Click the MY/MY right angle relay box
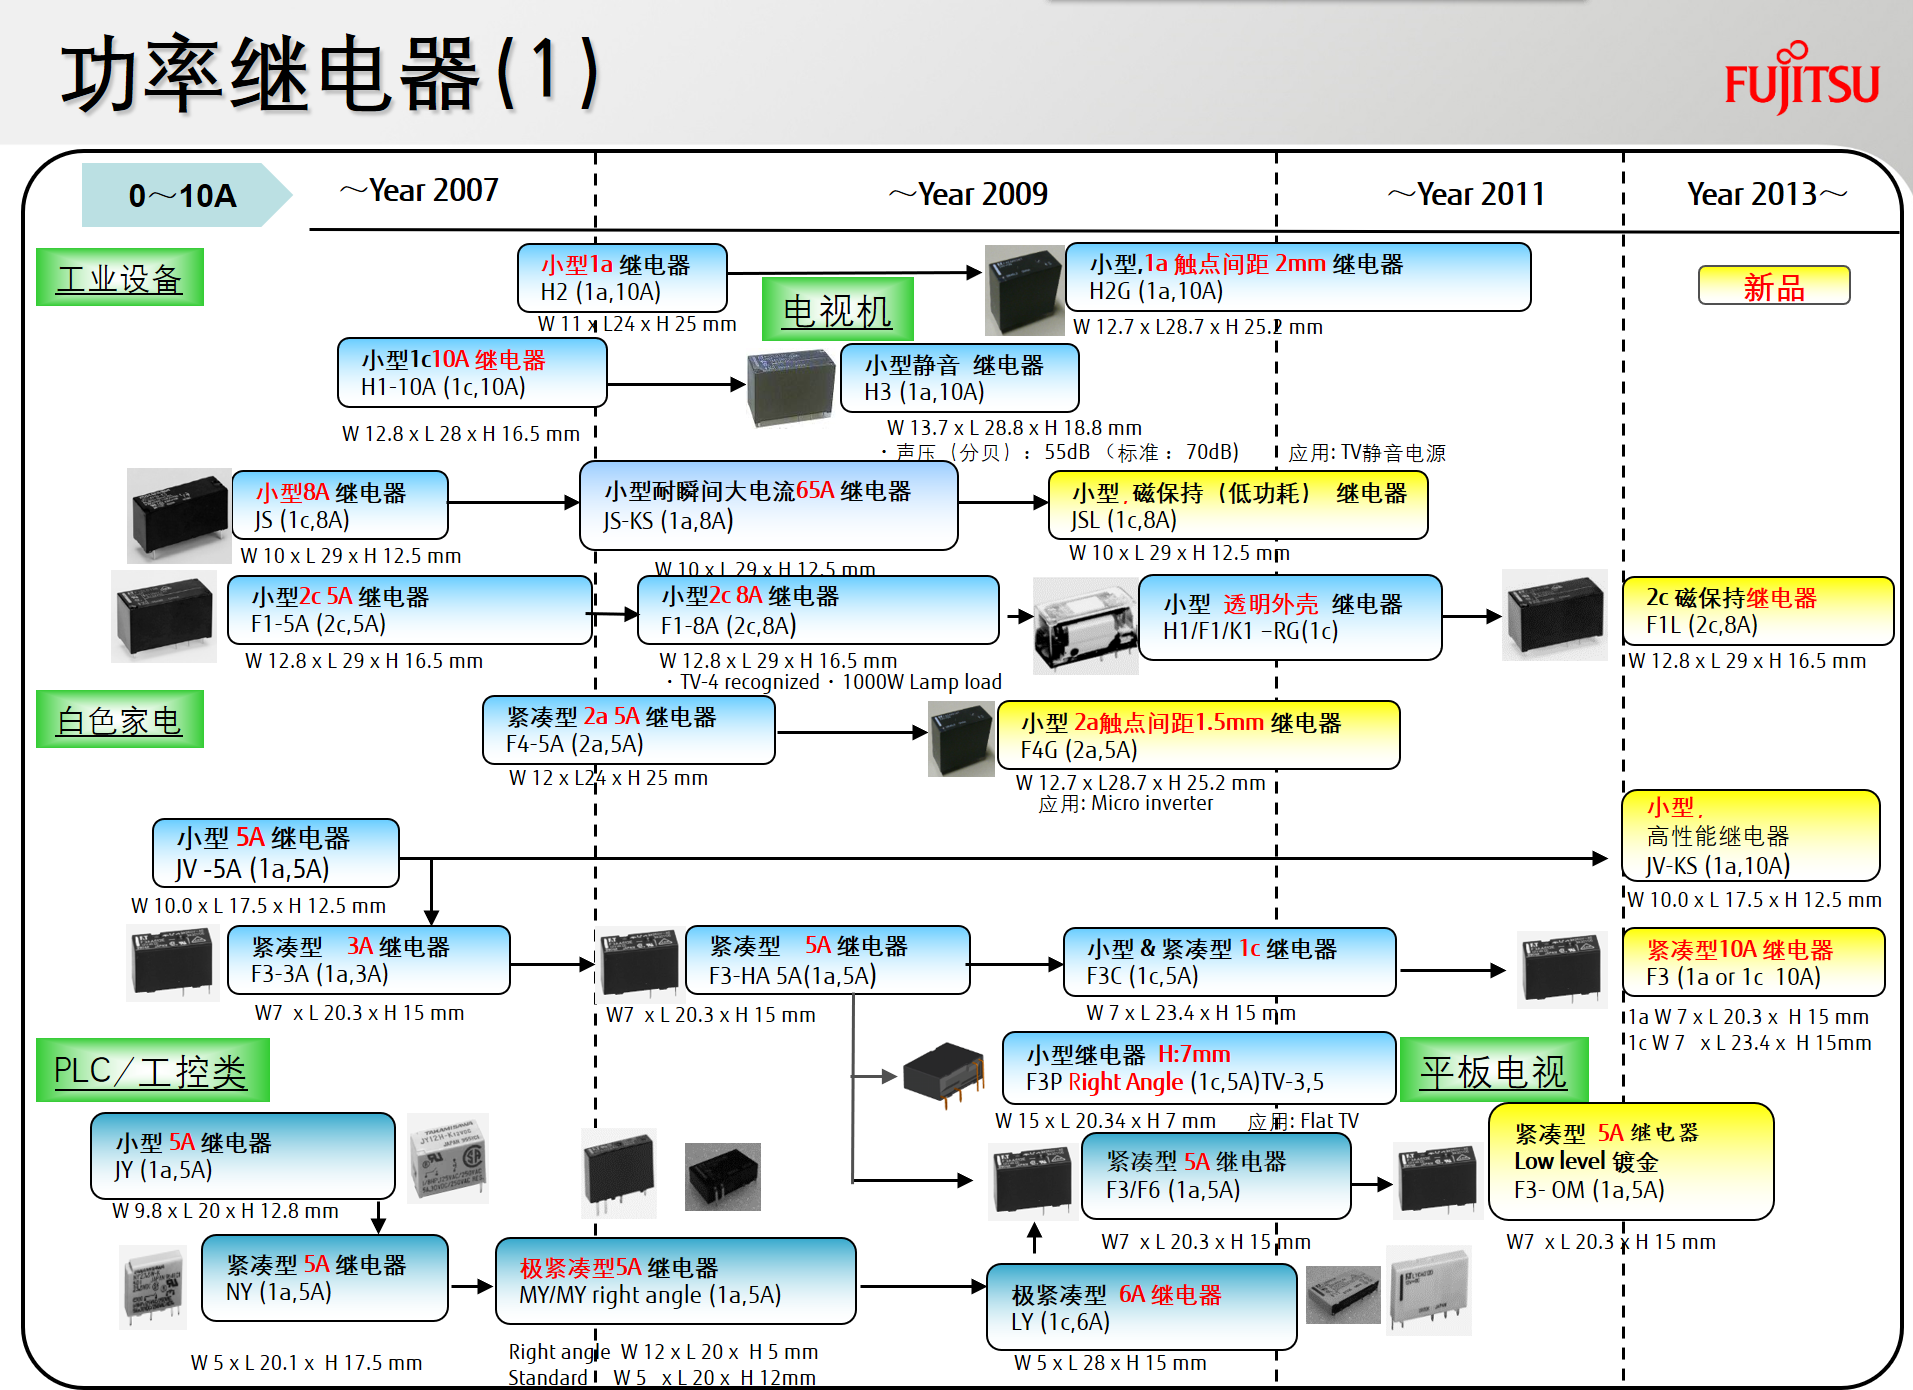The image size is (1913, 1390). coord(675,1281)
